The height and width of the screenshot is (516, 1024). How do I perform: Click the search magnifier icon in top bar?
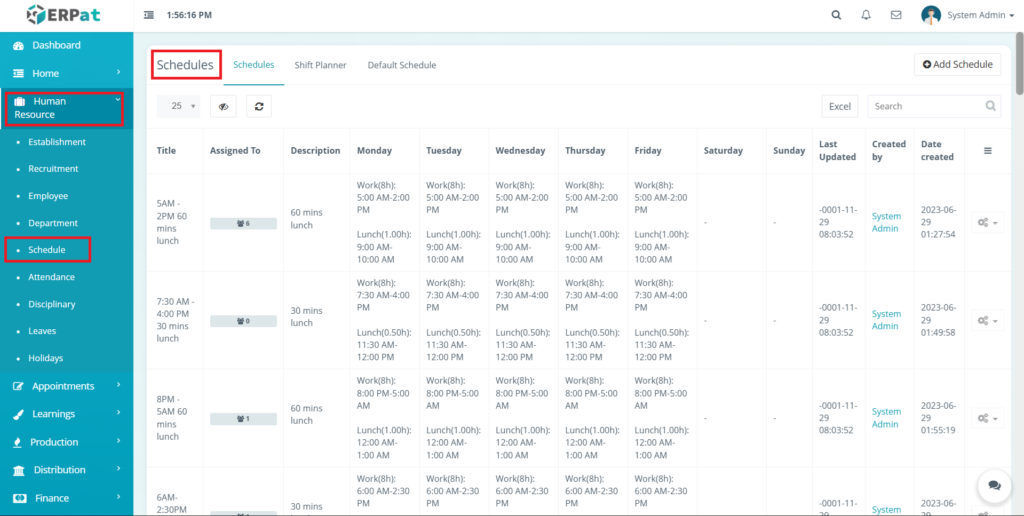pyautogui.click(x=836, y=15)
